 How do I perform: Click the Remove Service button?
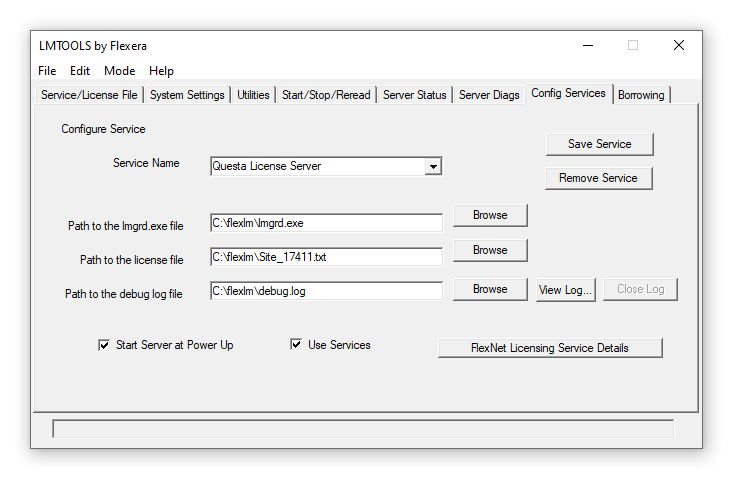[x=598, y=178]
